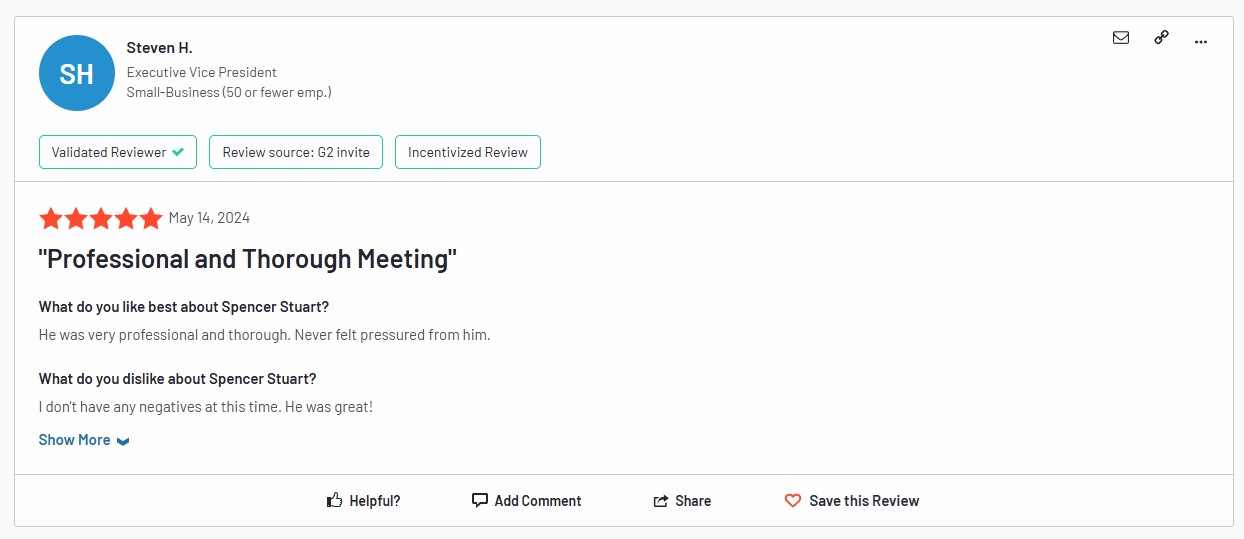Click the Review source: G2 invite badge
This screenshot has width=1244, height=539.
(x=296, y=152)
